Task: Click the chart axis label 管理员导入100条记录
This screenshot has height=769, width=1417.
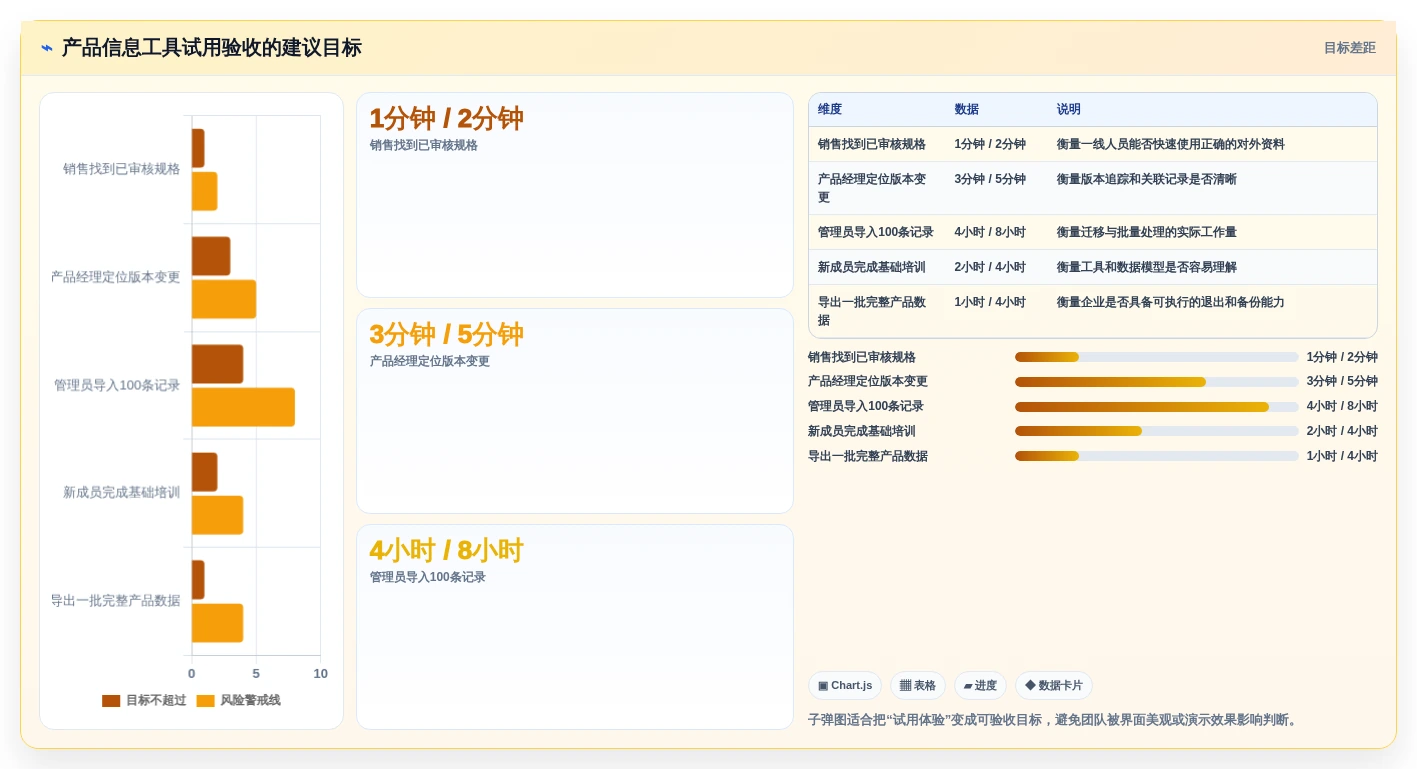Action: (117, 385)
